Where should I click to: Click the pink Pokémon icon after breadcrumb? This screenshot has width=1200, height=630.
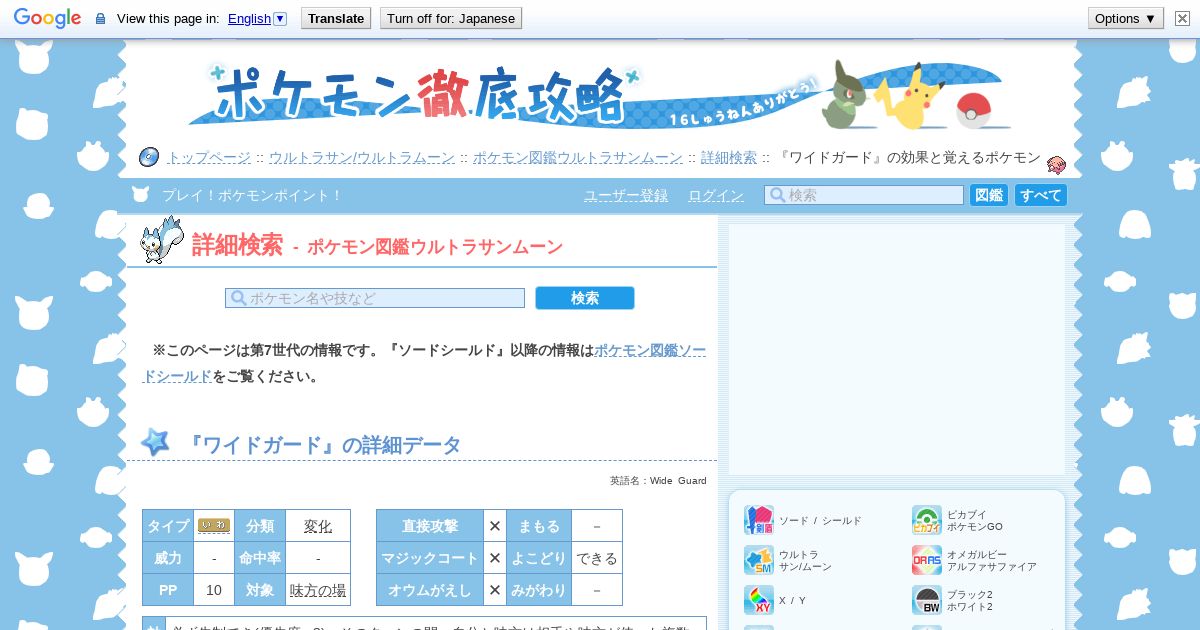pyautogui.click(x=1056, y=164)
